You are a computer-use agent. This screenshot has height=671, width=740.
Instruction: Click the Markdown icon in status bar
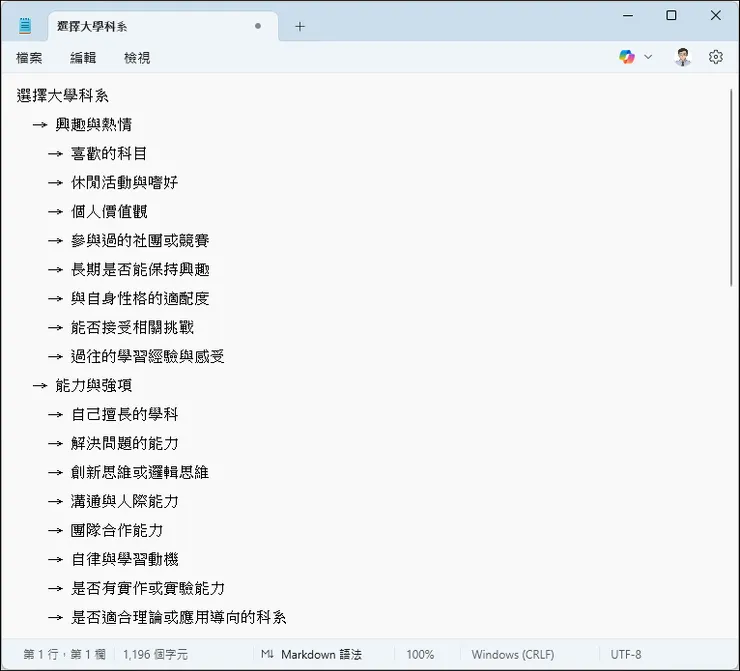tap(267, 654)
